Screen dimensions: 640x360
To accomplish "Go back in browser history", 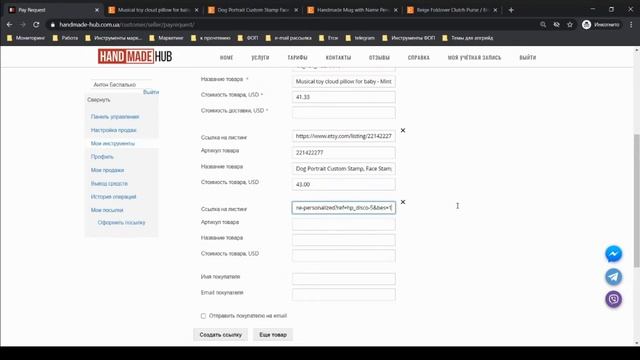I will click(9, 24).
